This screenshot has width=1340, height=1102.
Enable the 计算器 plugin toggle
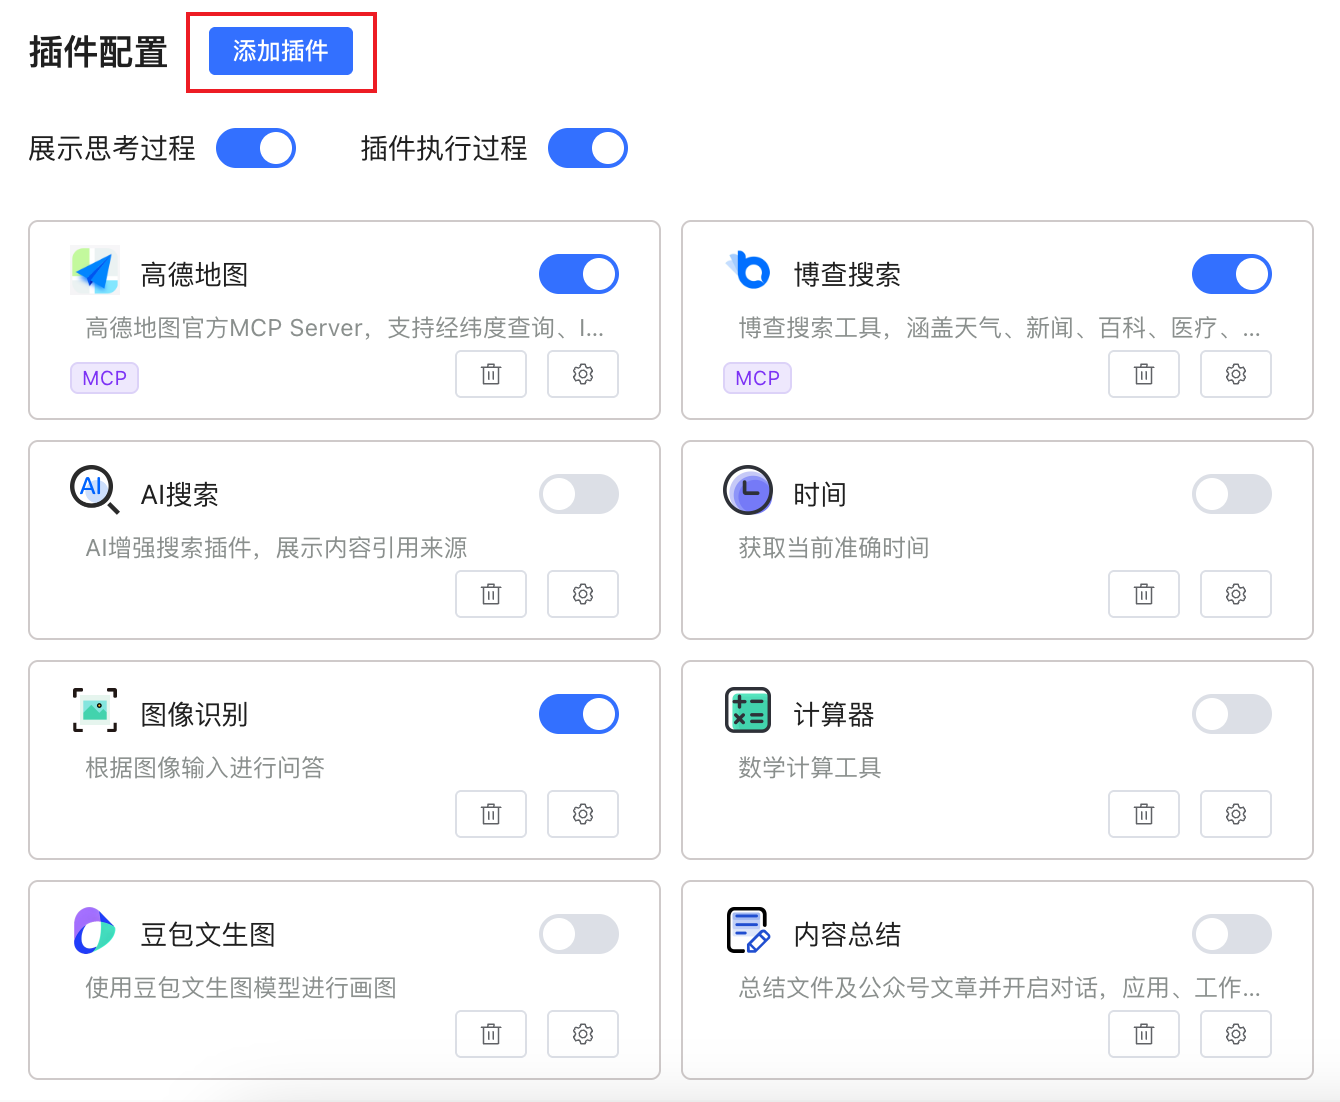pos(1232,714)
